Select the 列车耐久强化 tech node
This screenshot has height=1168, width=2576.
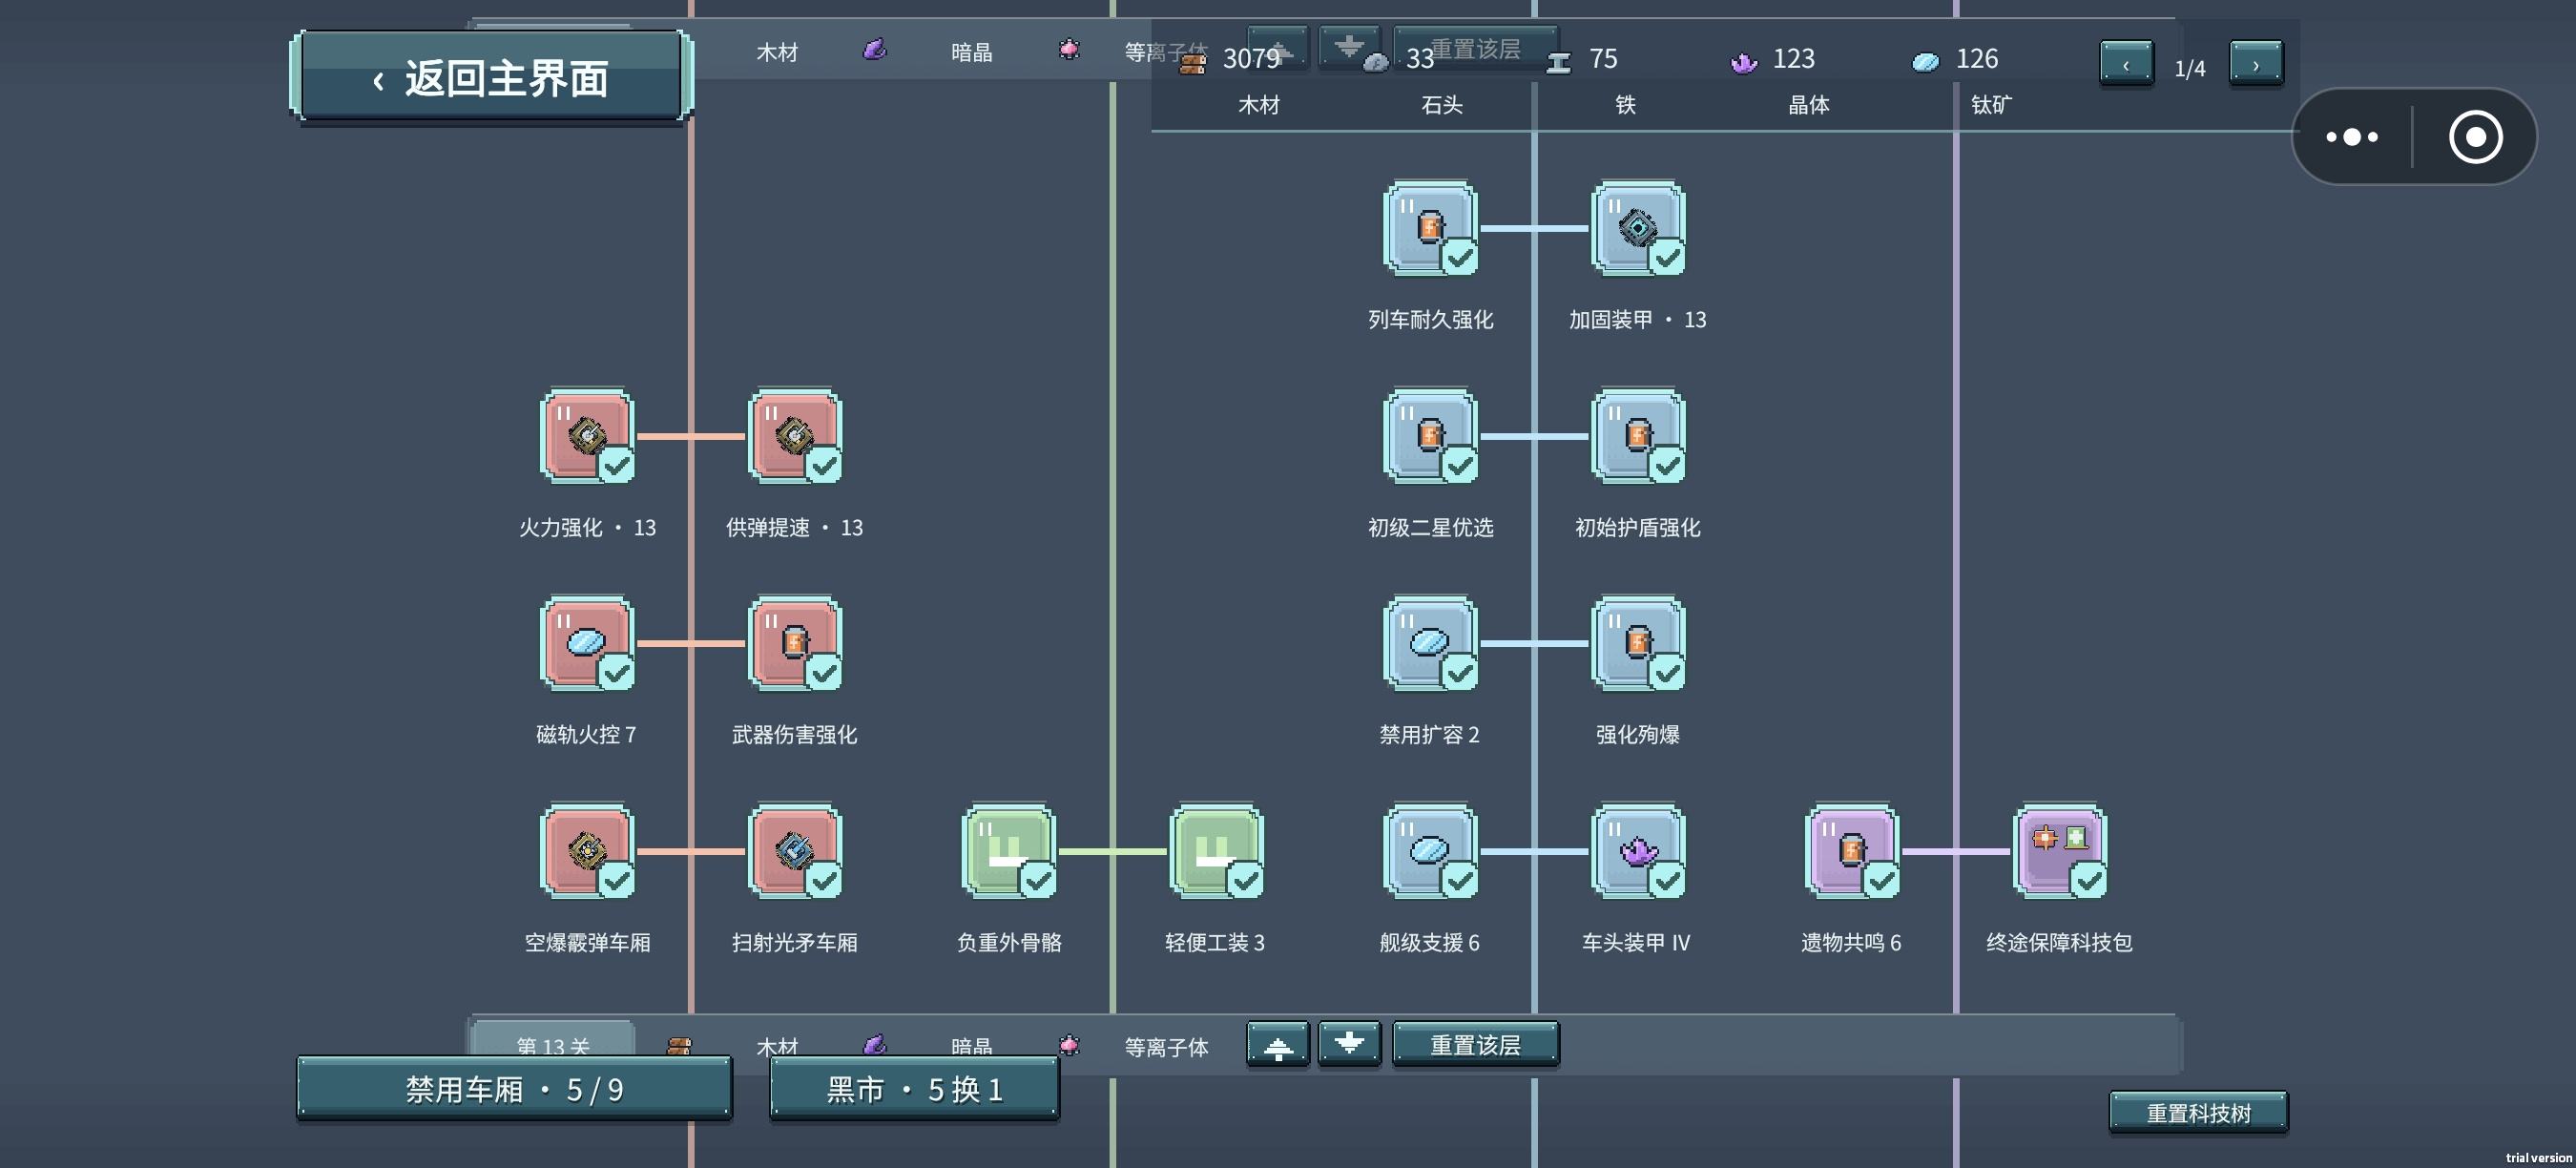point(1430,228)
